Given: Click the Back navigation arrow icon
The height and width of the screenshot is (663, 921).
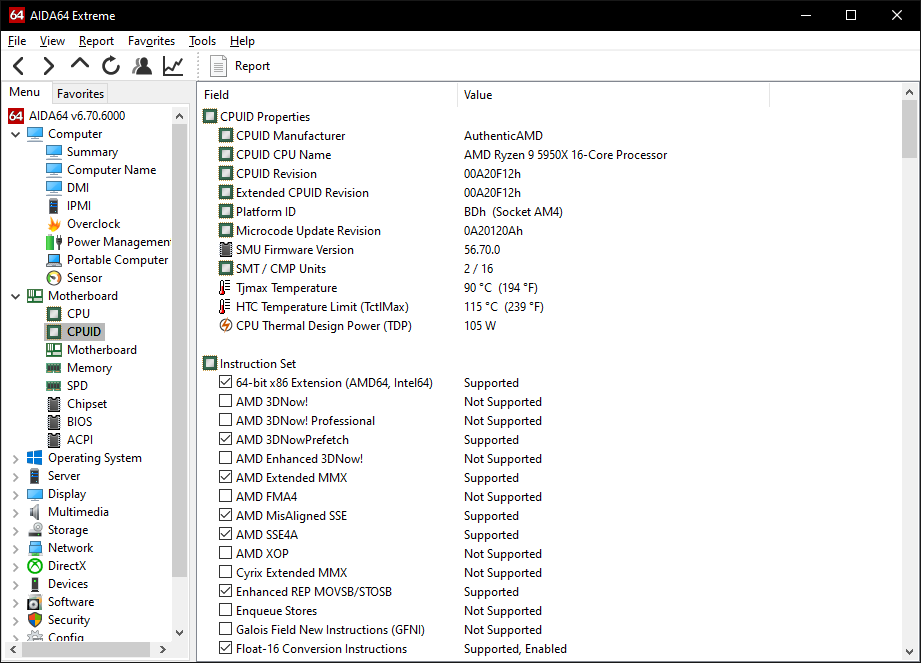Looking at the screenshot, I should click(x=18, y=66).
